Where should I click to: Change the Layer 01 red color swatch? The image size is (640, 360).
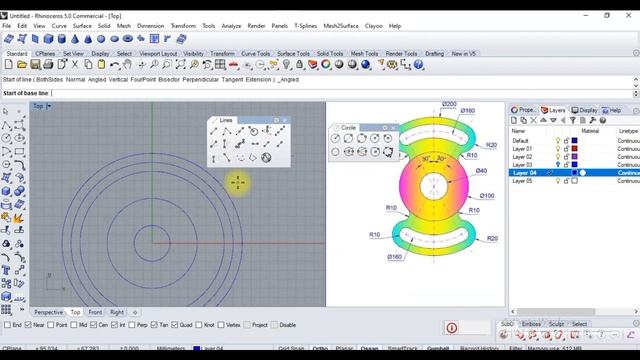(x=575, y=149)
